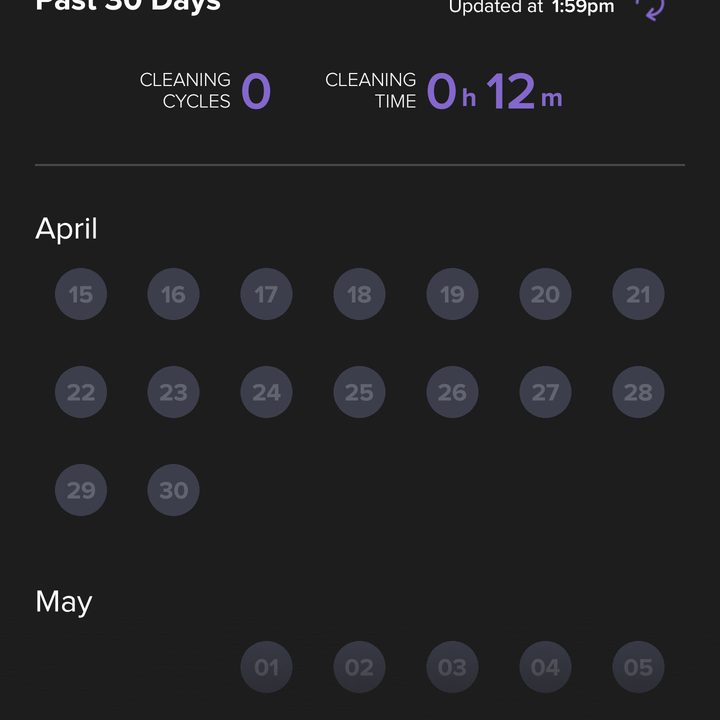Tap the Cleaning Cycles count
Image resolution: width=720 pixels, height=720 pixels.
[x=256, y=91]
